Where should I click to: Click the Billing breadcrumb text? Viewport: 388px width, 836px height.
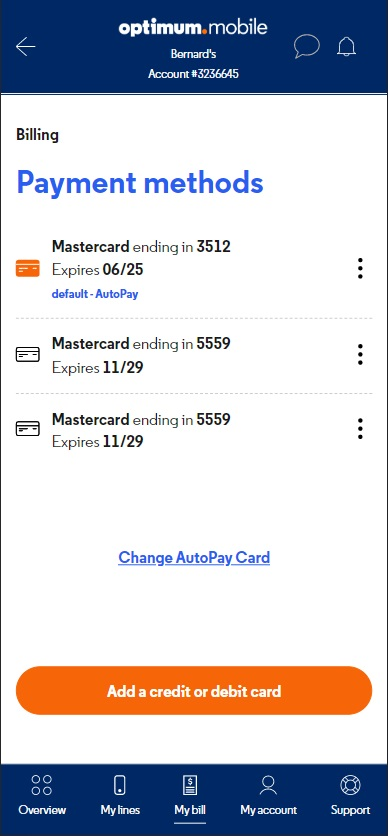(x=37, y=135)
